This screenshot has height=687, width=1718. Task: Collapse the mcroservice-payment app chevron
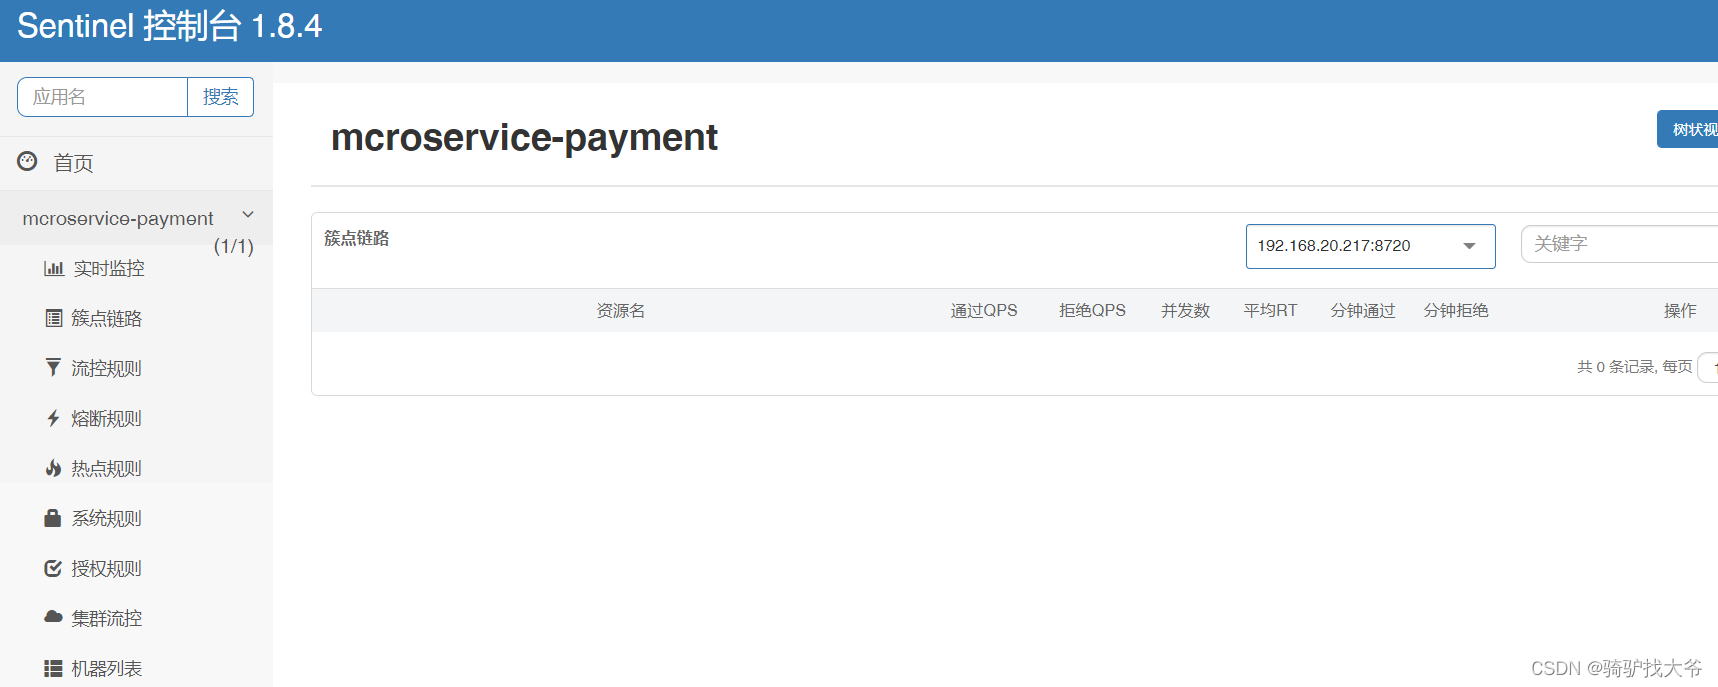(248, 215)
